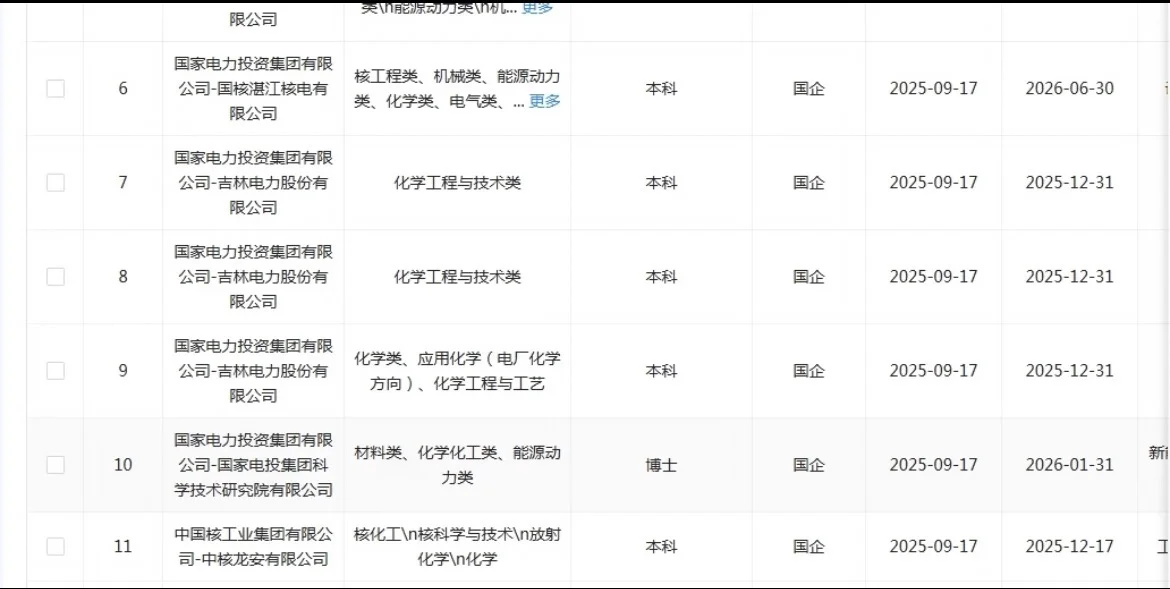The width and height of the screenshot is (1170, 589).
Task: Expand row 6 majors via 更多 link
Action: coord(546,101)
